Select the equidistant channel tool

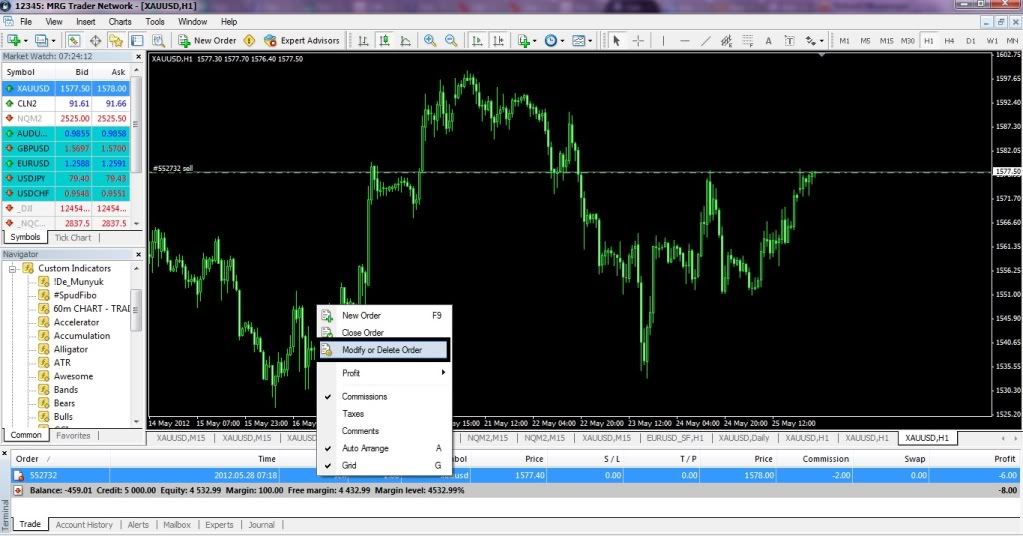[726, 40]
